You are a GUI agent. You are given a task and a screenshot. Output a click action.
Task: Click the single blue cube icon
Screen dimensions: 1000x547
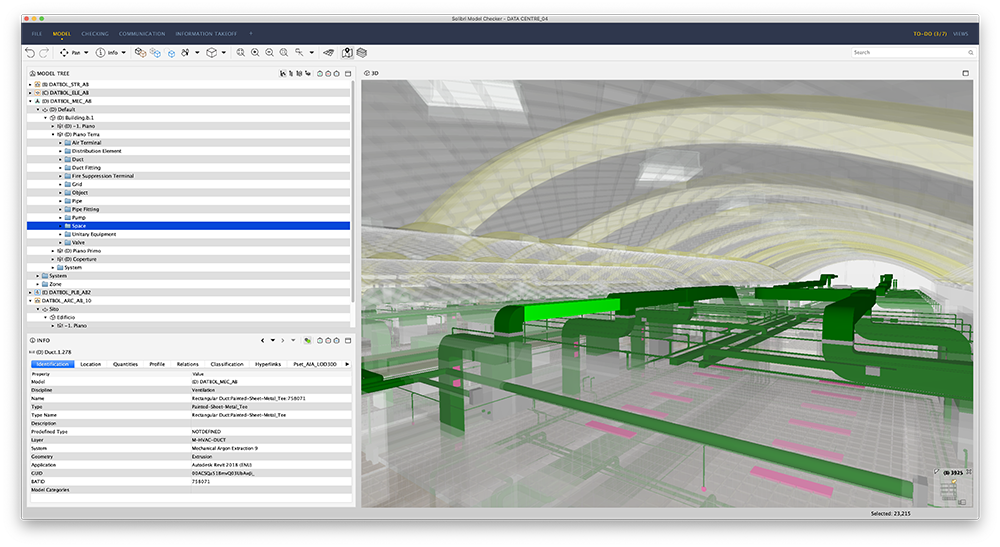[171, 54]
